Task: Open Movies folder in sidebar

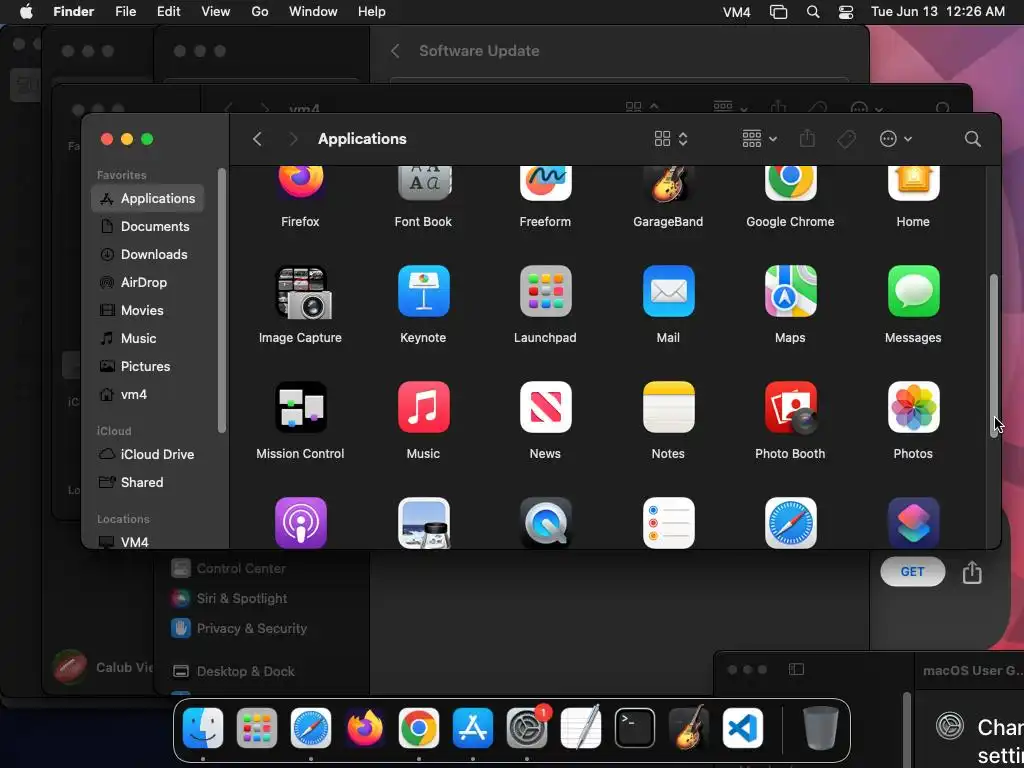Action: click(148, 311)
